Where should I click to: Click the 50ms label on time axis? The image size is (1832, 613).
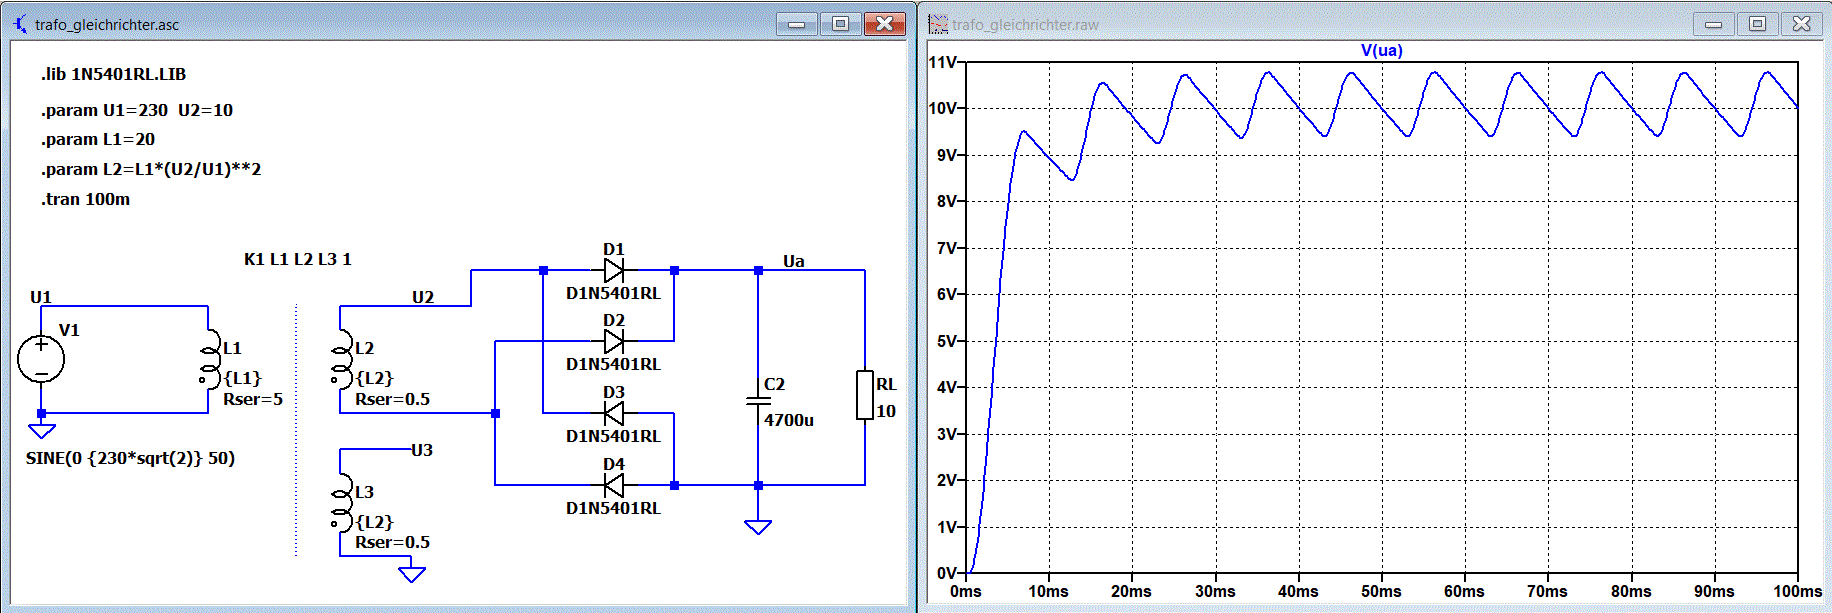[1381, 591]
